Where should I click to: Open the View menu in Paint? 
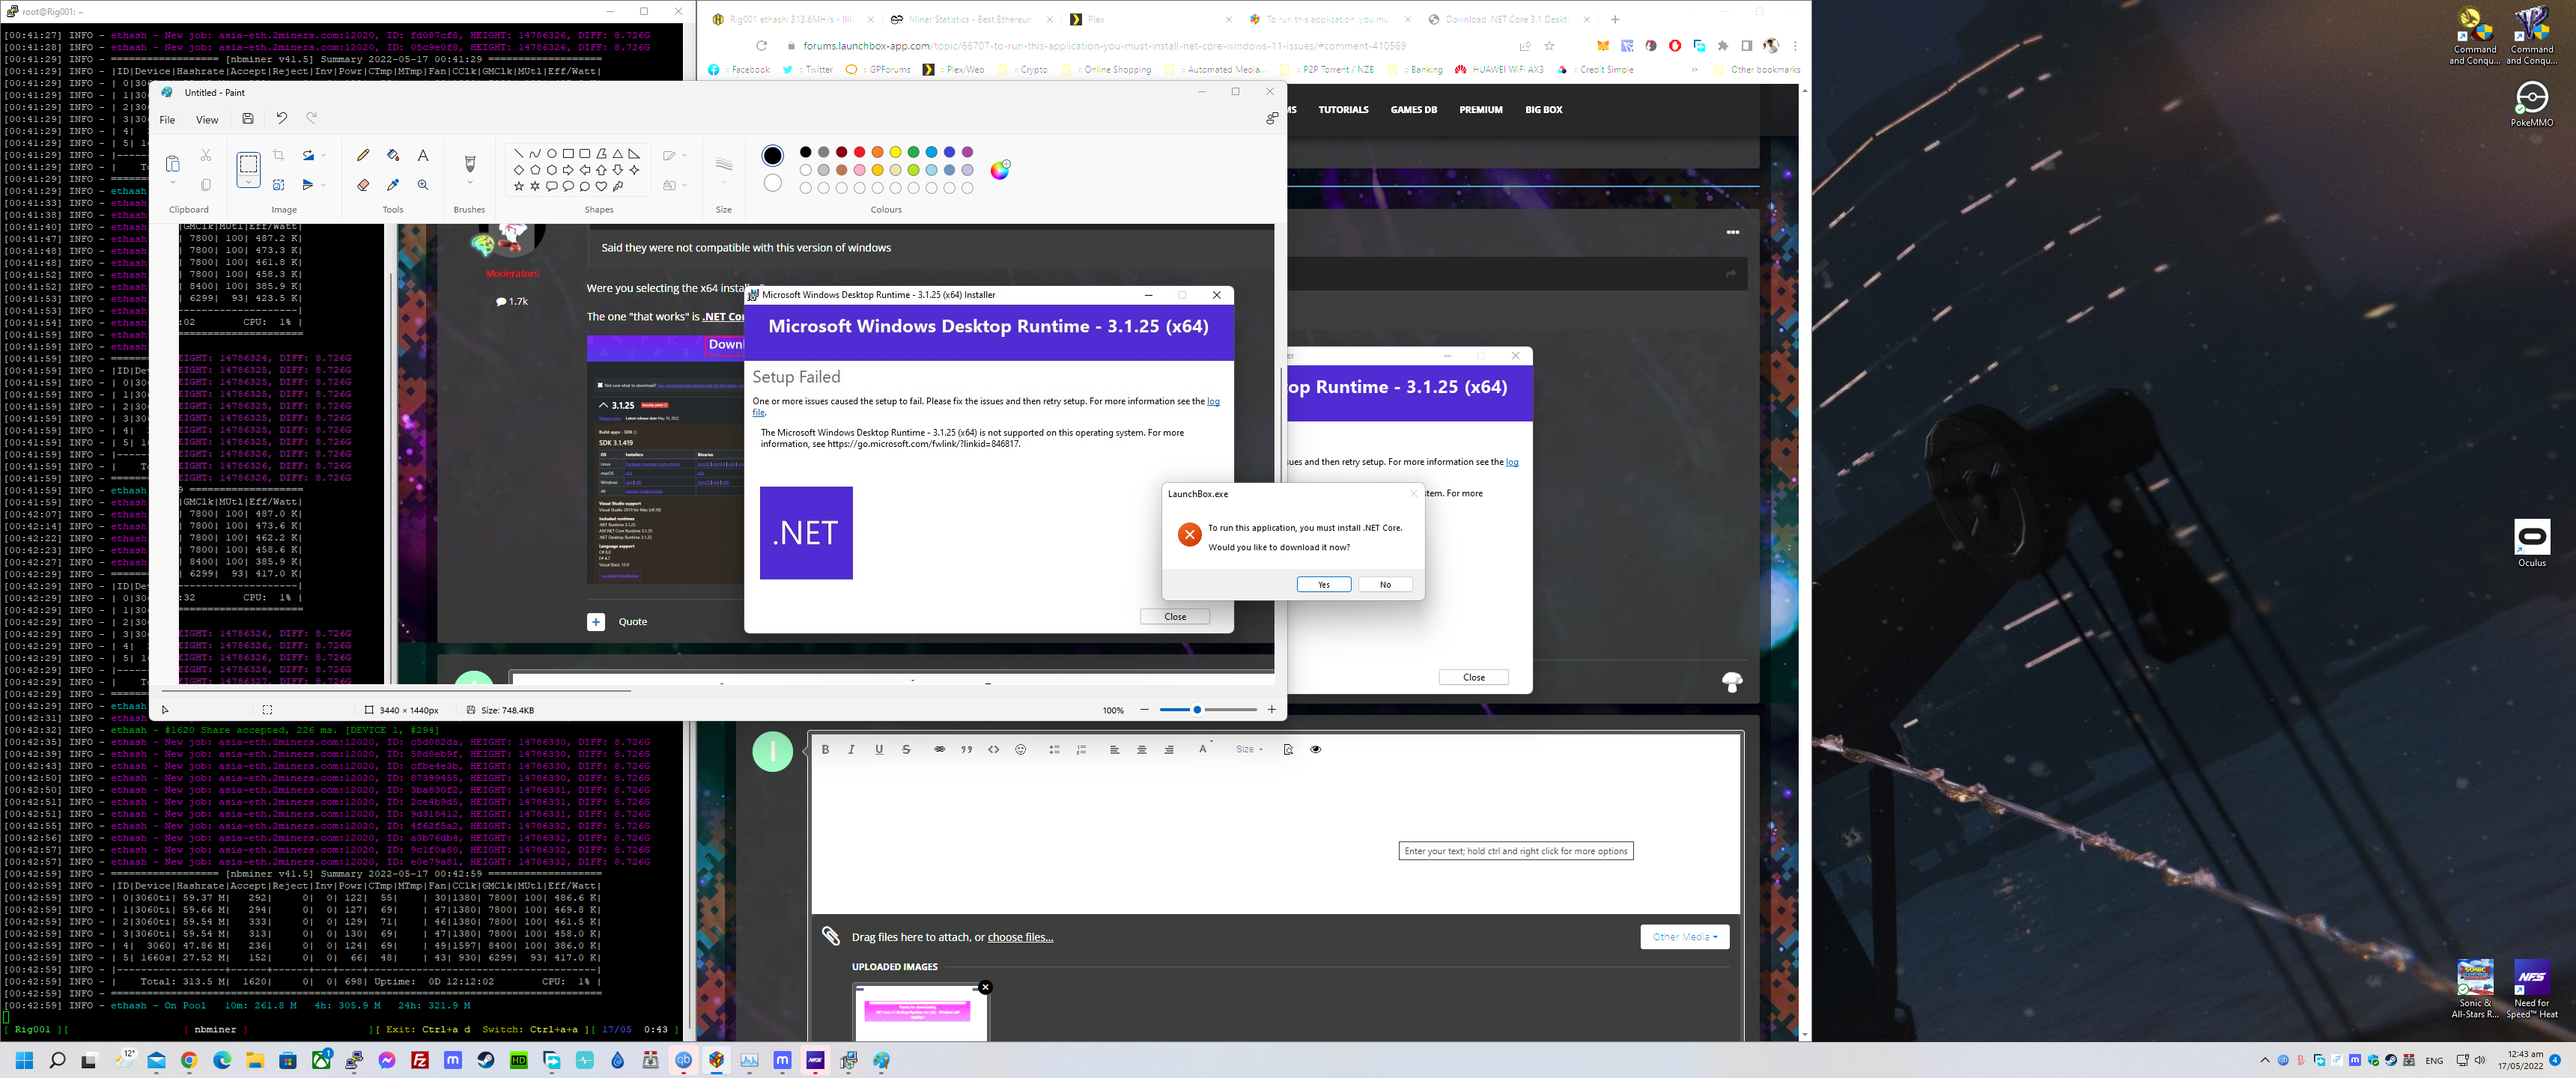[207, 120]
